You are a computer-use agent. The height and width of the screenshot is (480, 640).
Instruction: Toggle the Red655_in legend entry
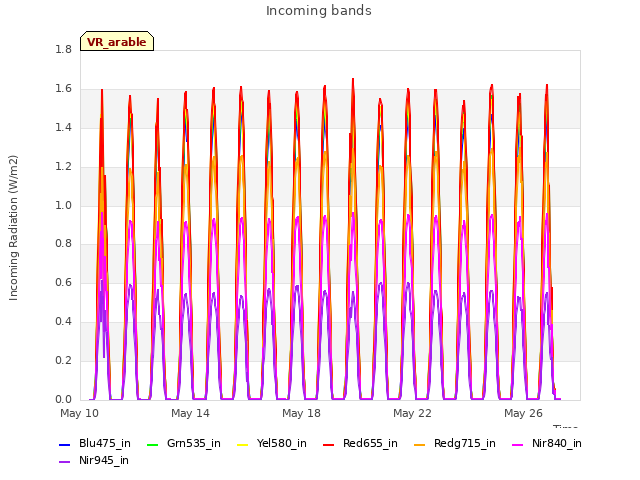[x=360, y=443]
